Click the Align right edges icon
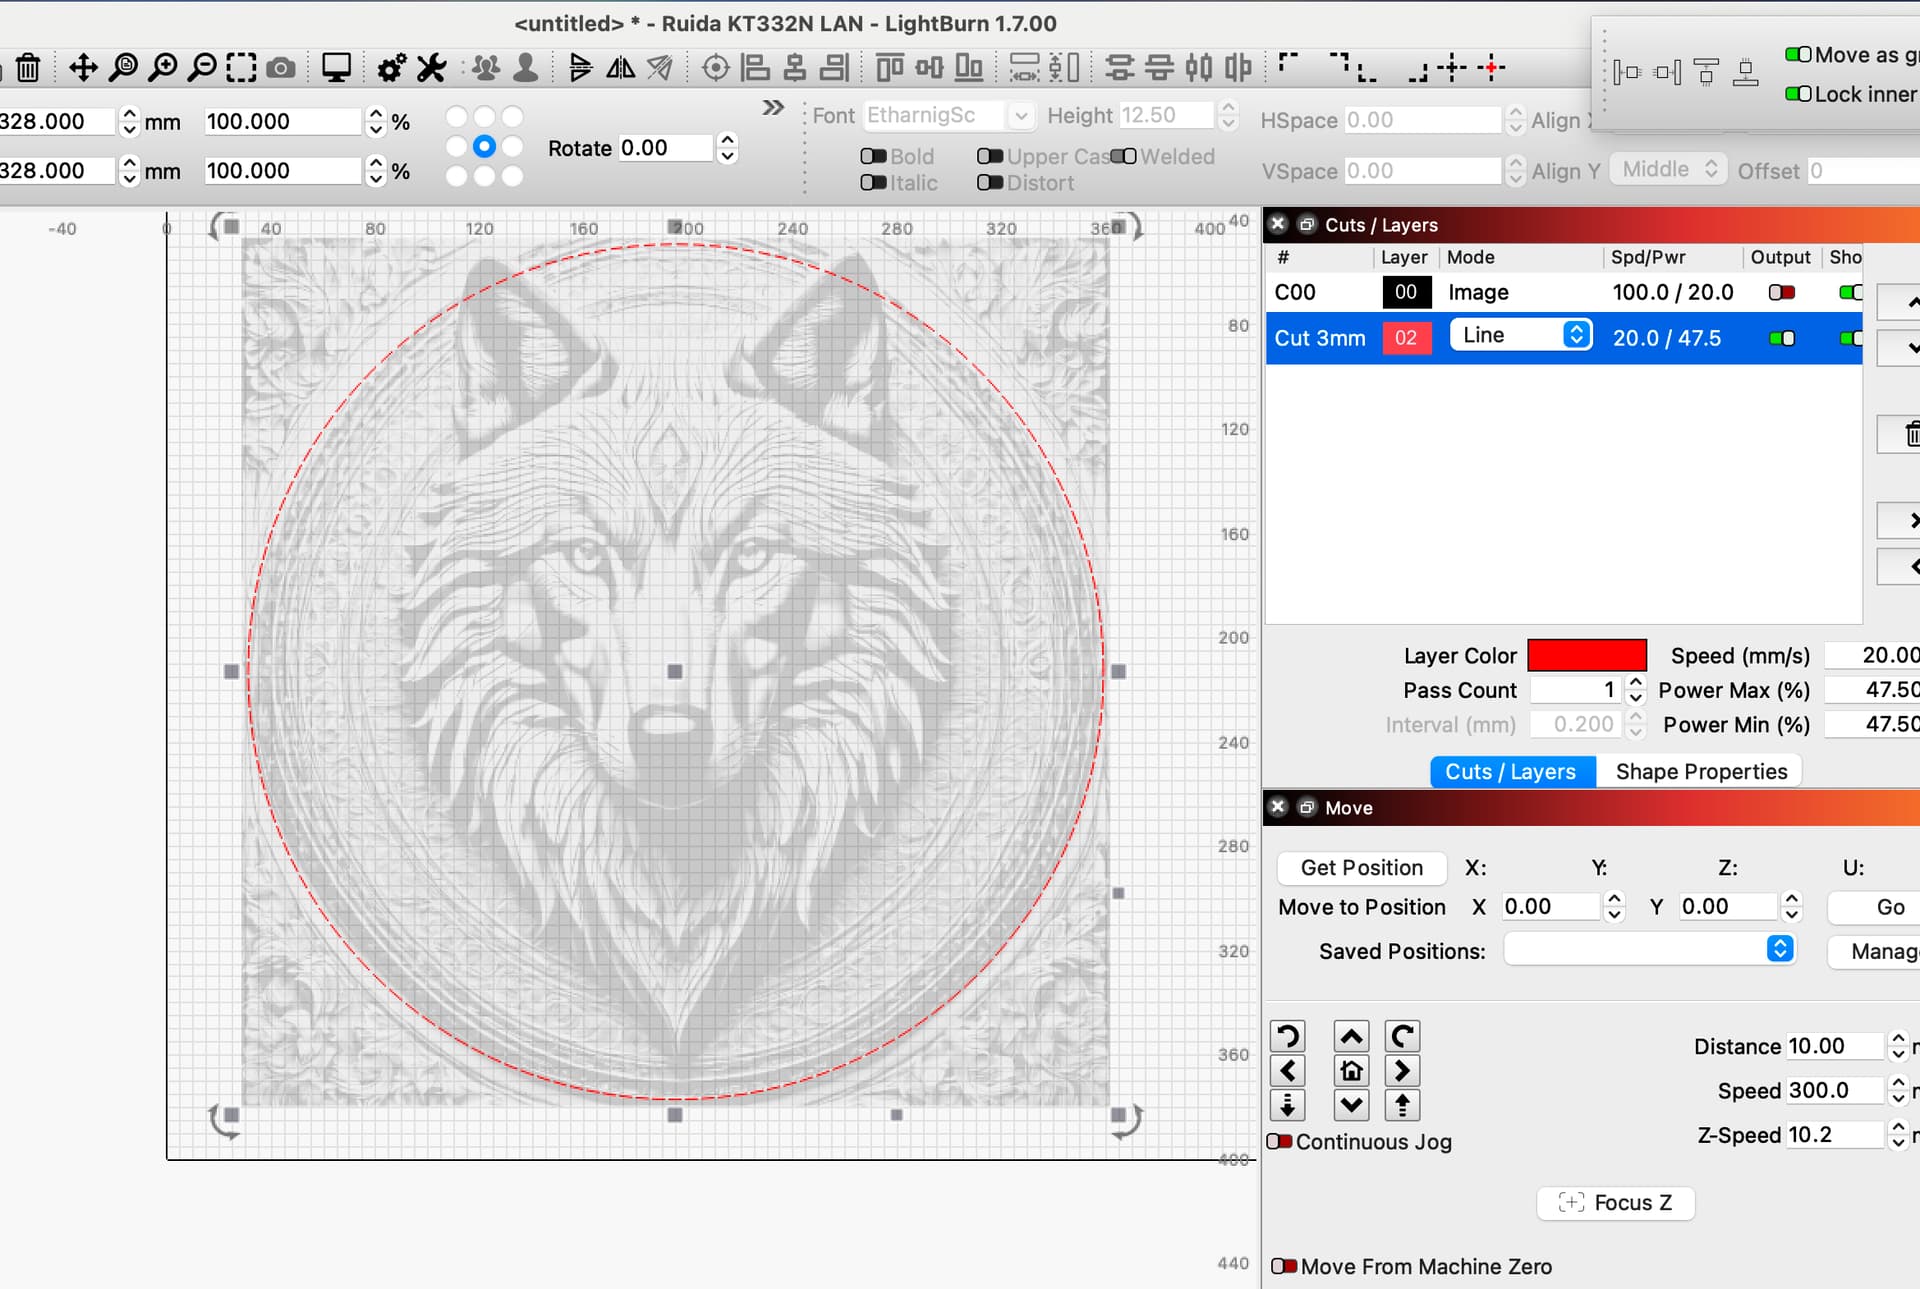Image resolution: width=1920 pixels, height=1289 pixels. [834, 68]
